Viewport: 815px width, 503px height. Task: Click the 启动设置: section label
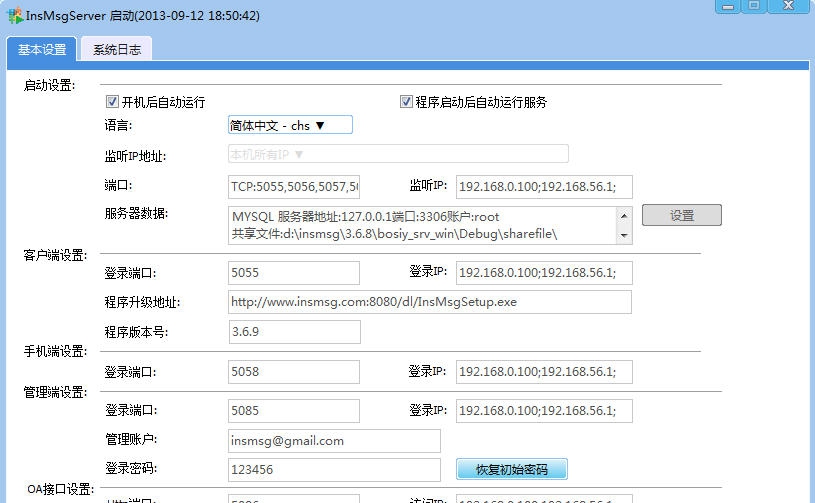(x=49, y=85)
